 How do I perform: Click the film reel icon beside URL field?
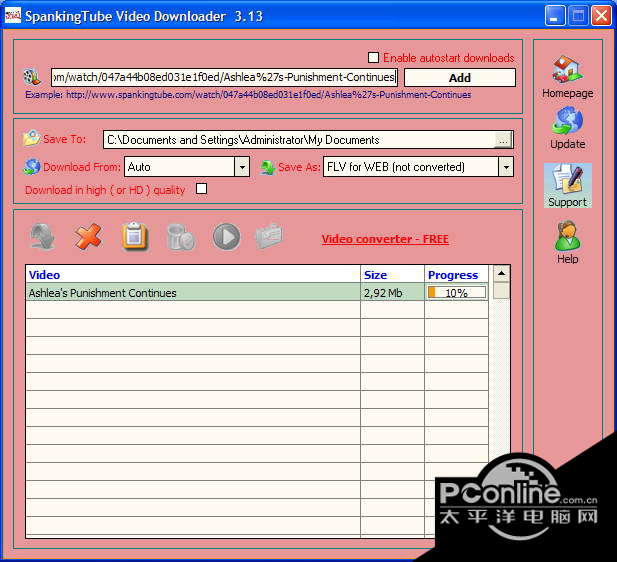pos(32,77)
